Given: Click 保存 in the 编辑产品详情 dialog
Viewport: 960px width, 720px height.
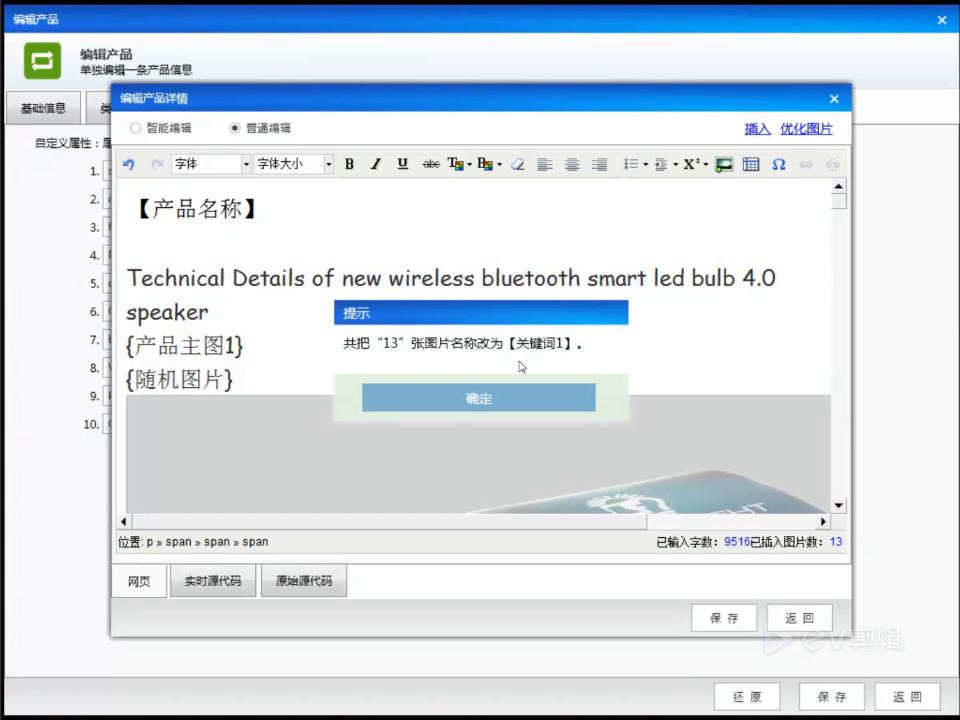Looking at the screenshot, I should click(724, 618).
